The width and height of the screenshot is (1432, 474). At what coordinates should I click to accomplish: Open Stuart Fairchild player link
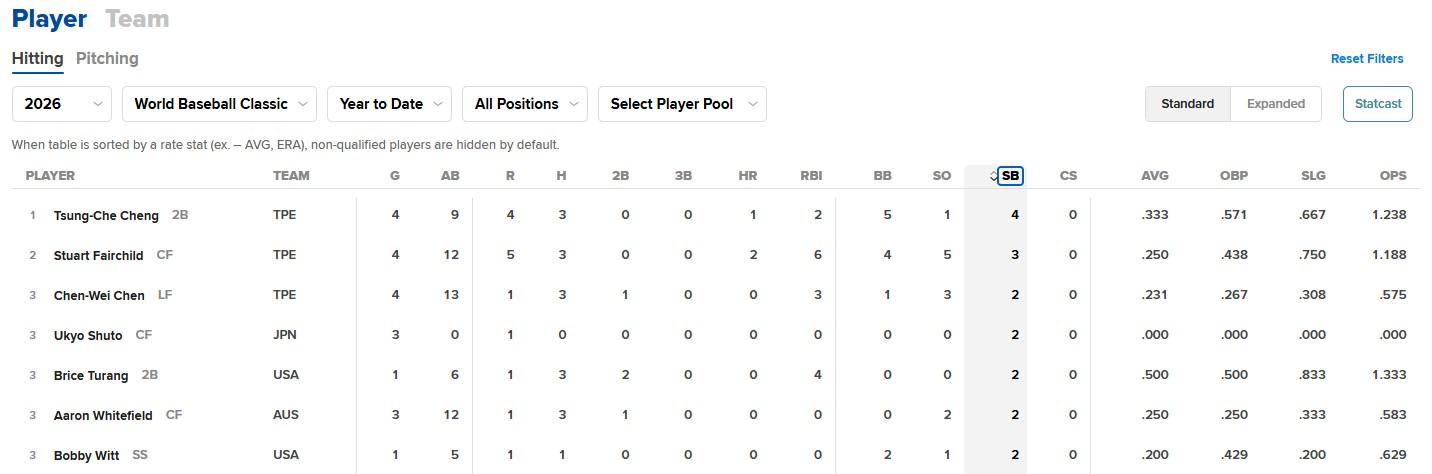(x=99, y=256)
